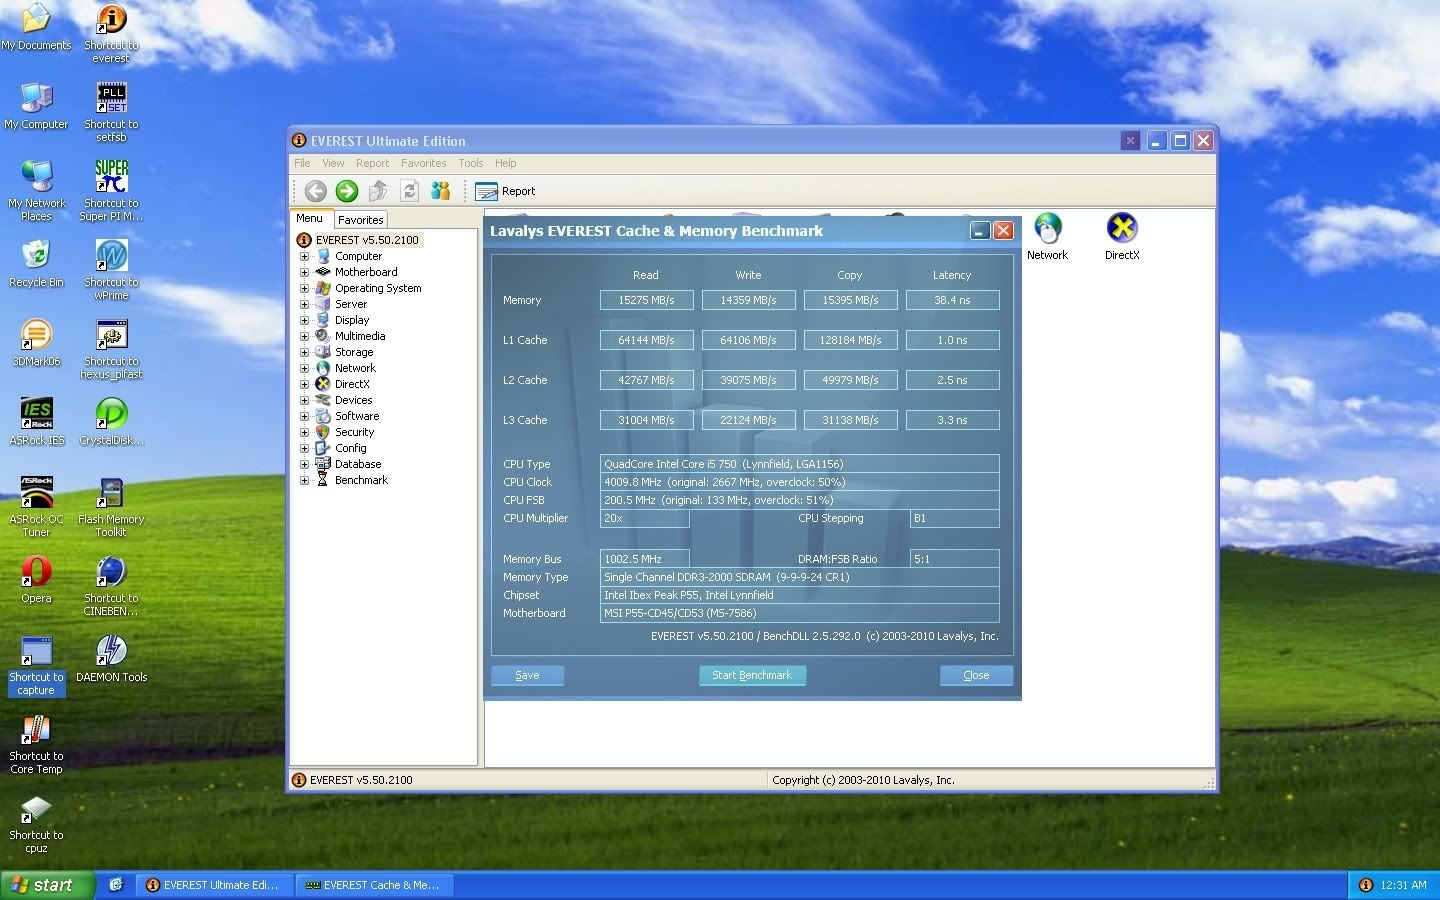Image resolution: width=1440 pixels, height=900 pixels.
Task: Open the Favorites menu in menu bar
Action: [x=424, y=163]
